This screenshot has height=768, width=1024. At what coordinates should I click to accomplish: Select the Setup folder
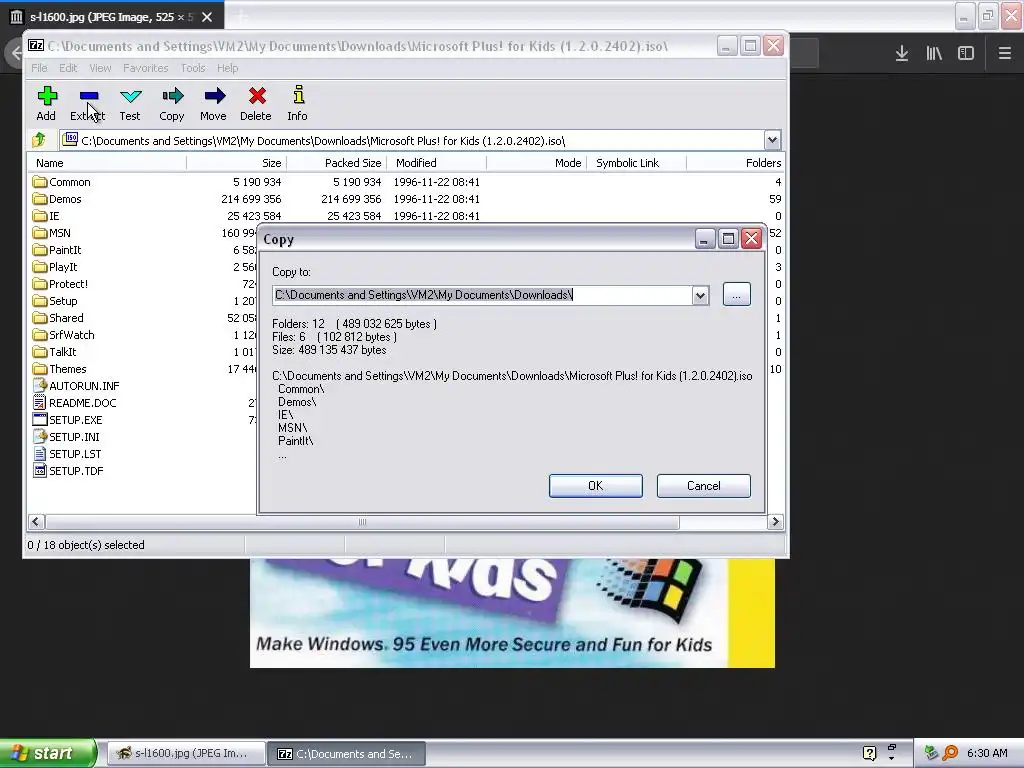tap(55, 301)
